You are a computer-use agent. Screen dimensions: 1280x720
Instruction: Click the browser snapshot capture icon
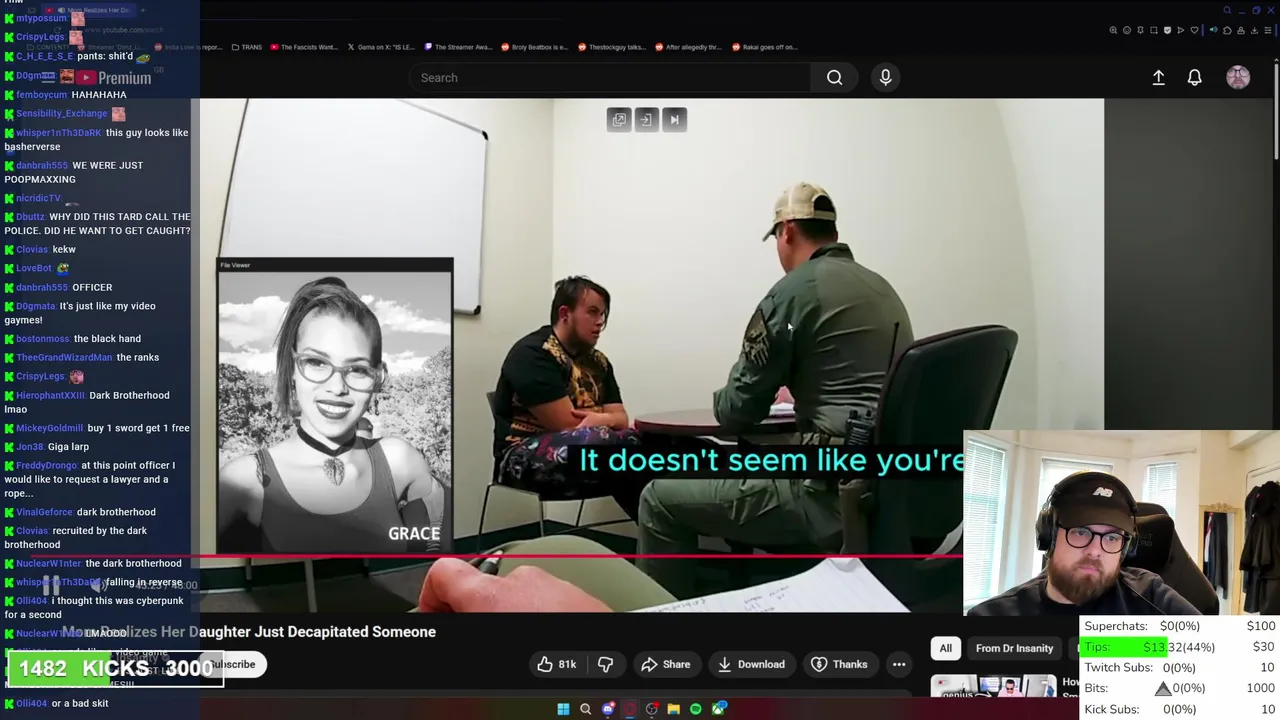[x=1154, y=30]
